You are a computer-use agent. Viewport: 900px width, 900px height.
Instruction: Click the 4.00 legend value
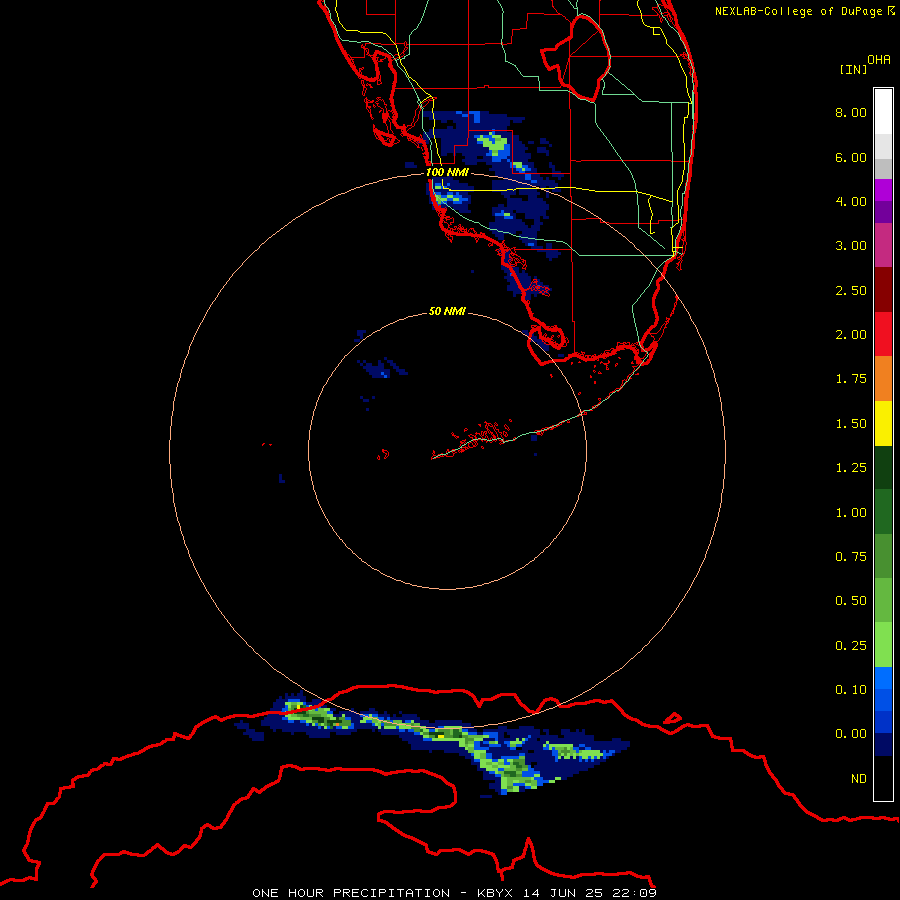point(851,201)
